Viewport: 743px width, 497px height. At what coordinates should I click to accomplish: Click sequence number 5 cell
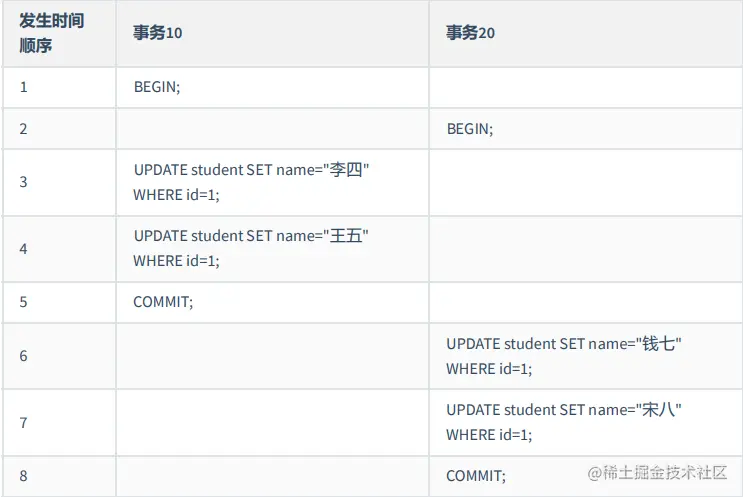coord(24,301)
